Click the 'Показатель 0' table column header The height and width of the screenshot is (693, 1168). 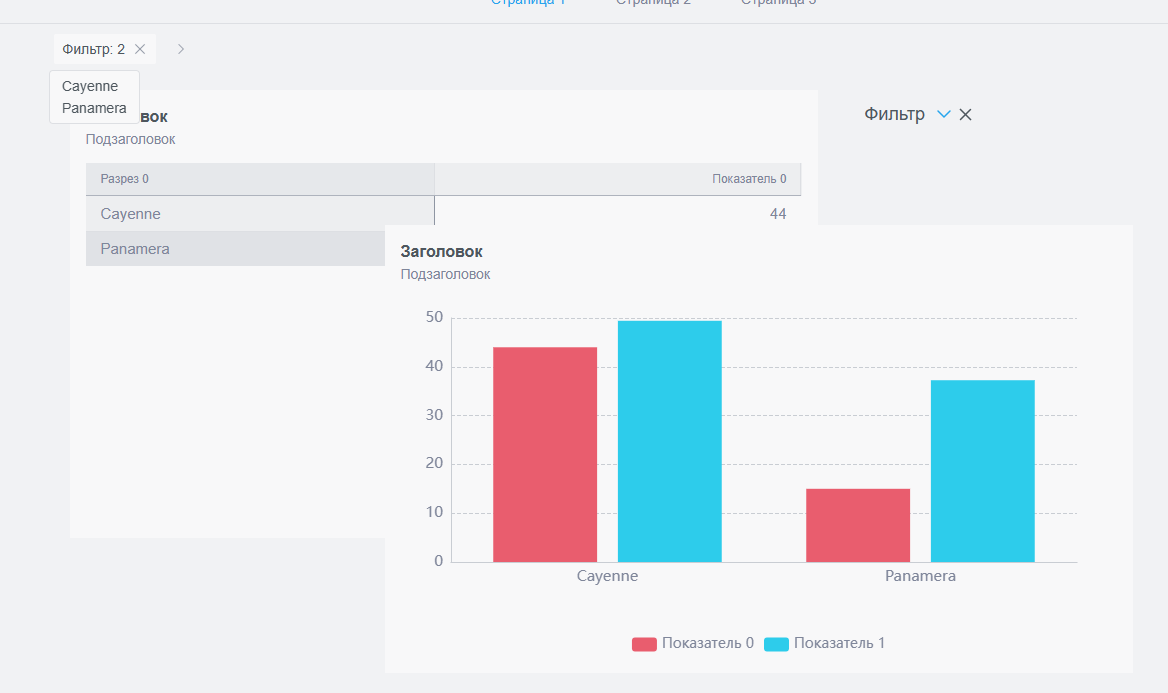[749, 179]
